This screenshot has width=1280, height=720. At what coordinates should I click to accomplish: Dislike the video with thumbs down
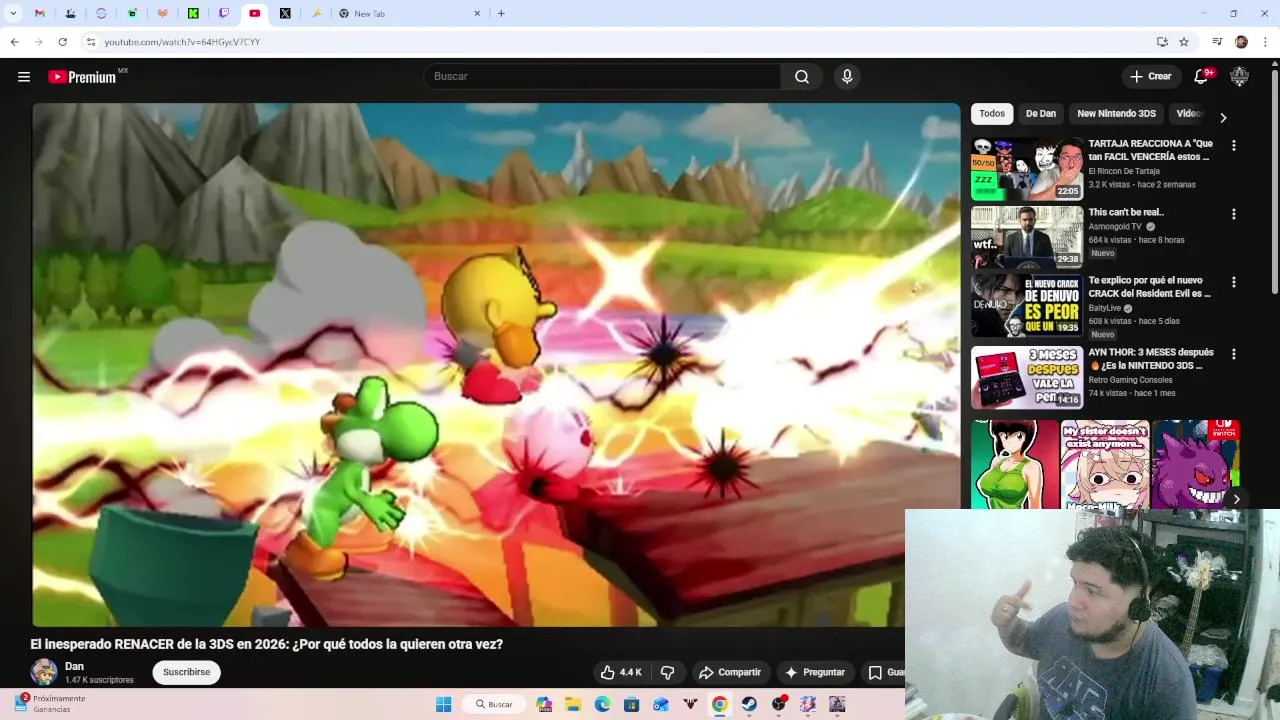668,672
